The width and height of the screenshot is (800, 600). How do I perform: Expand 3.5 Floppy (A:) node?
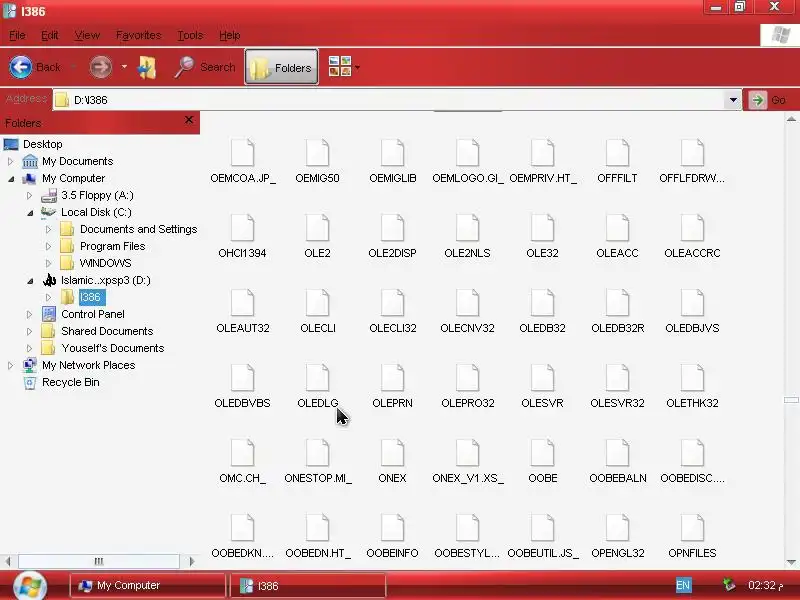pos(30,195)
